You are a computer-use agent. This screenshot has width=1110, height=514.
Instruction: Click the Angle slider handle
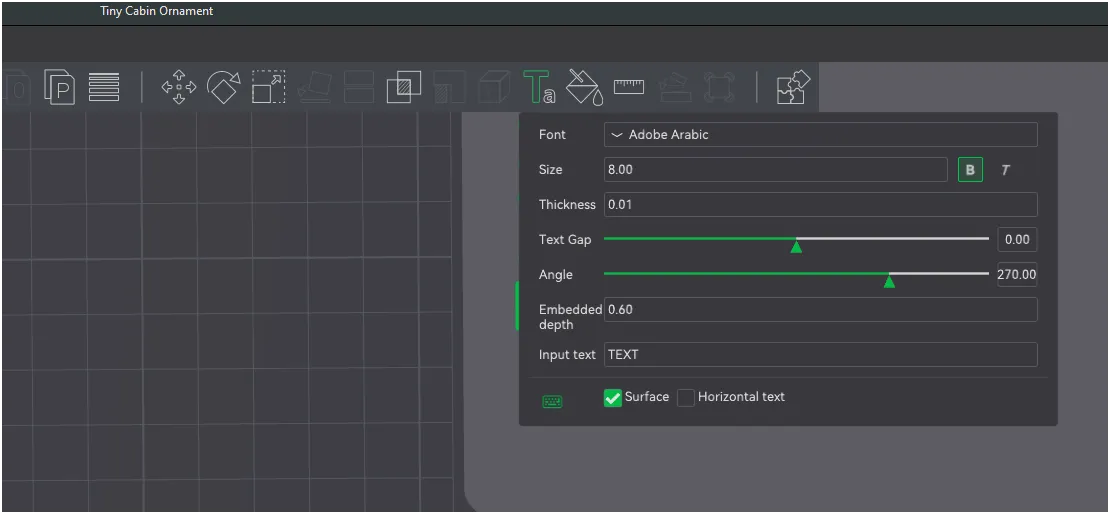889,282
